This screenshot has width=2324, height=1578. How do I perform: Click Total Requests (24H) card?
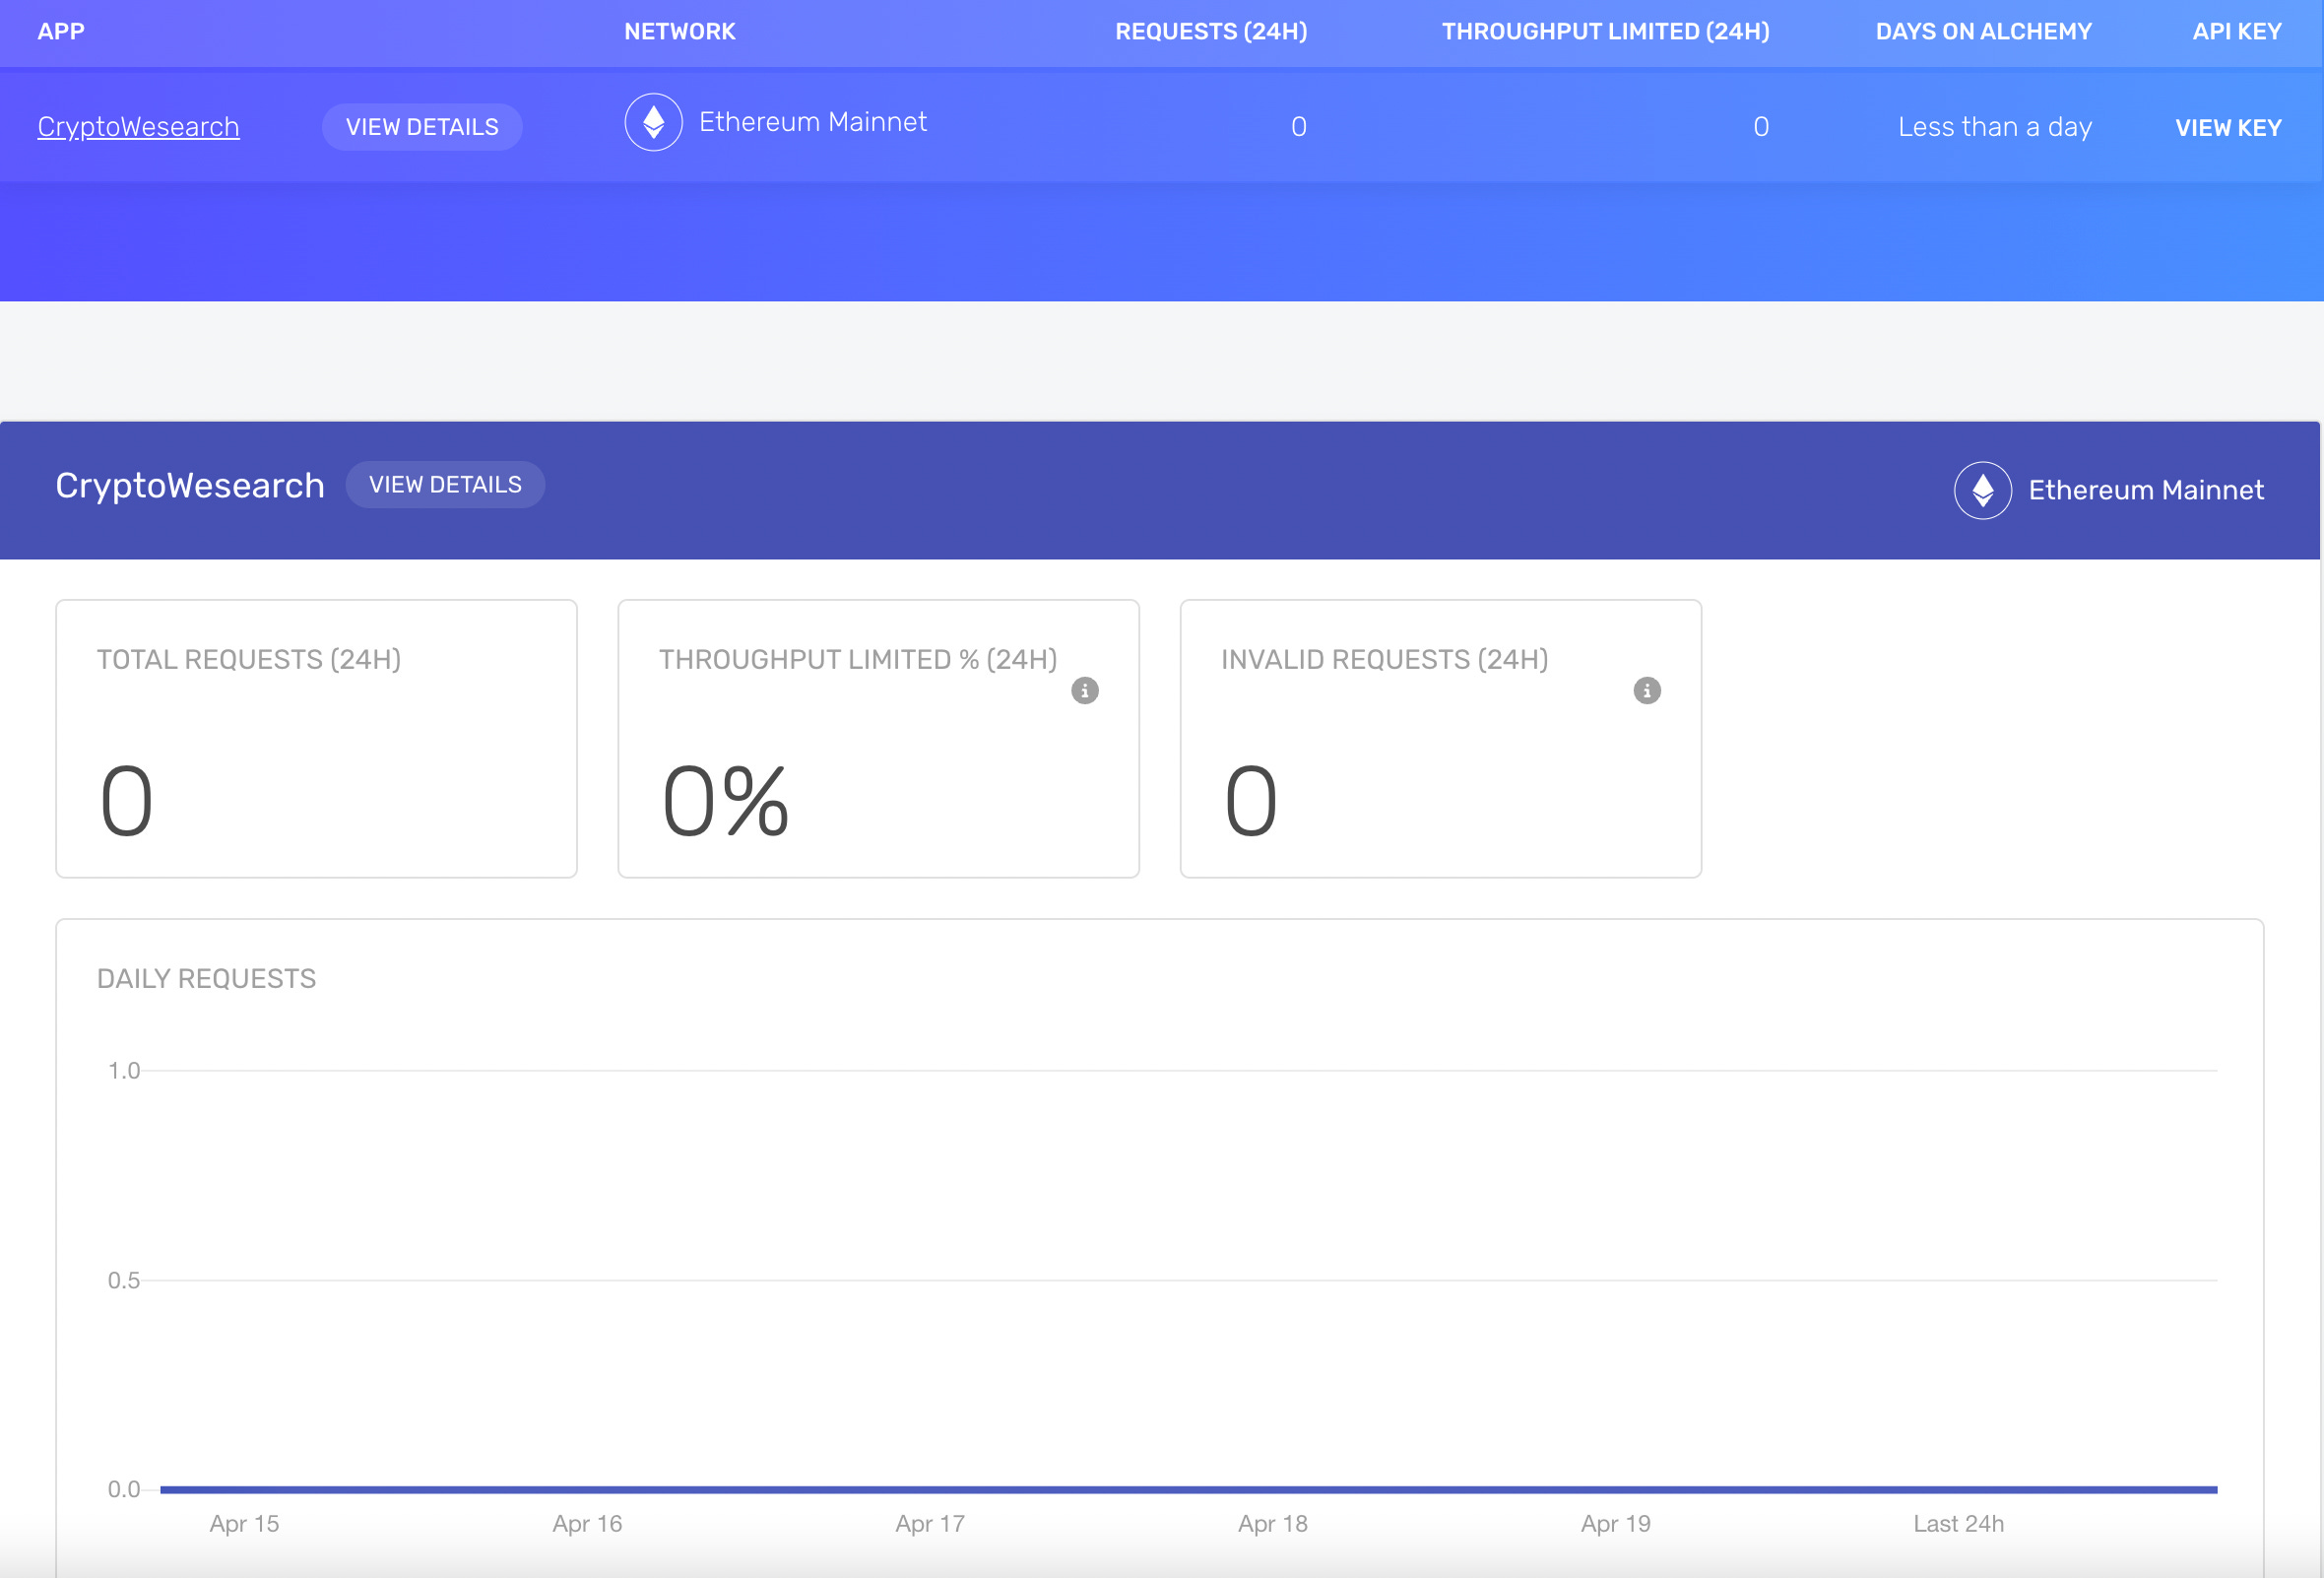[x=316, y=738]
